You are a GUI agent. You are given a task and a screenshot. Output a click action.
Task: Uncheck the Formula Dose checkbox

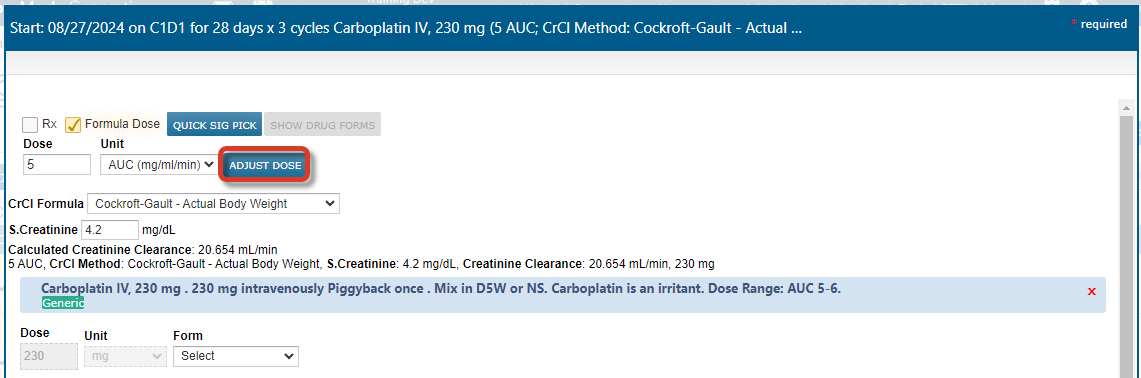(73, 125)
